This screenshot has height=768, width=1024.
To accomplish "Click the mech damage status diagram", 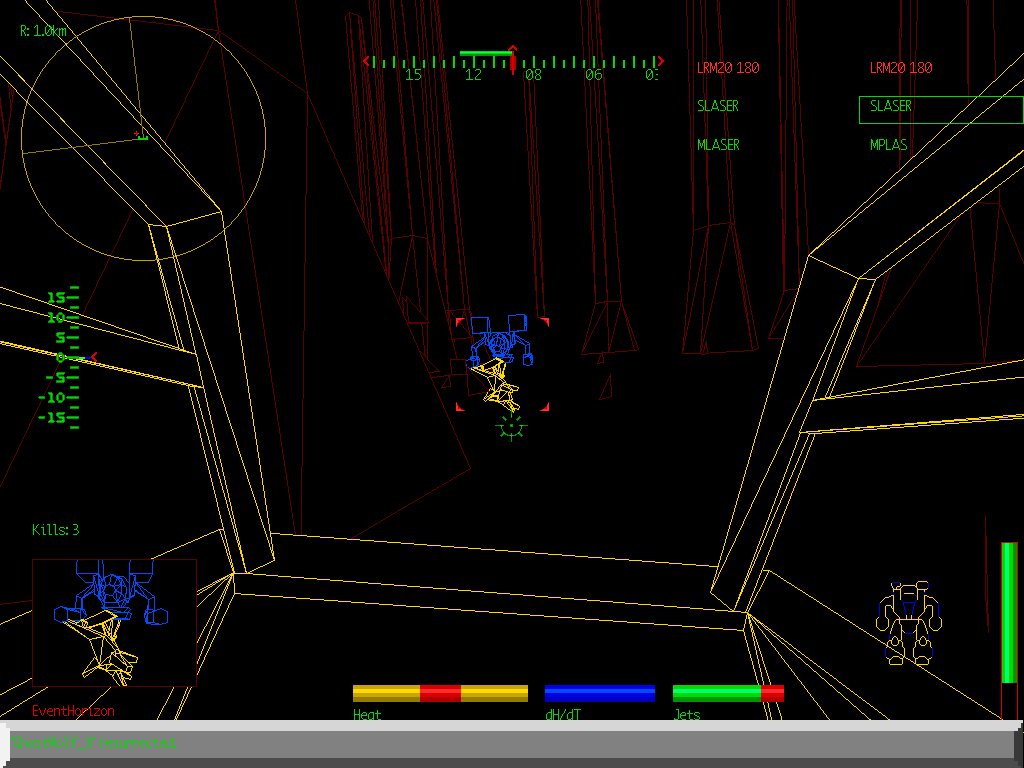I will coord(907,623).
